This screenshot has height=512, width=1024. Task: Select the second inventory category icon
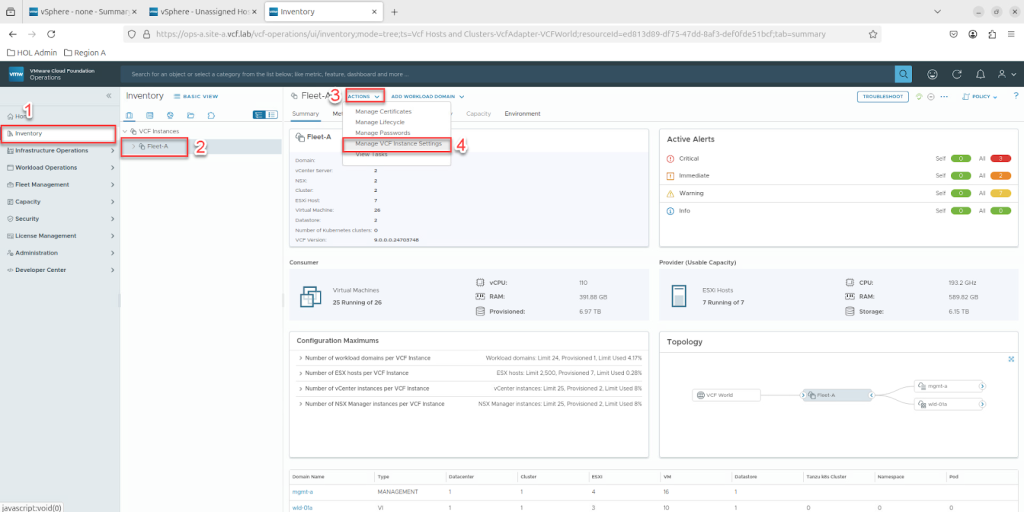point(150,115)
